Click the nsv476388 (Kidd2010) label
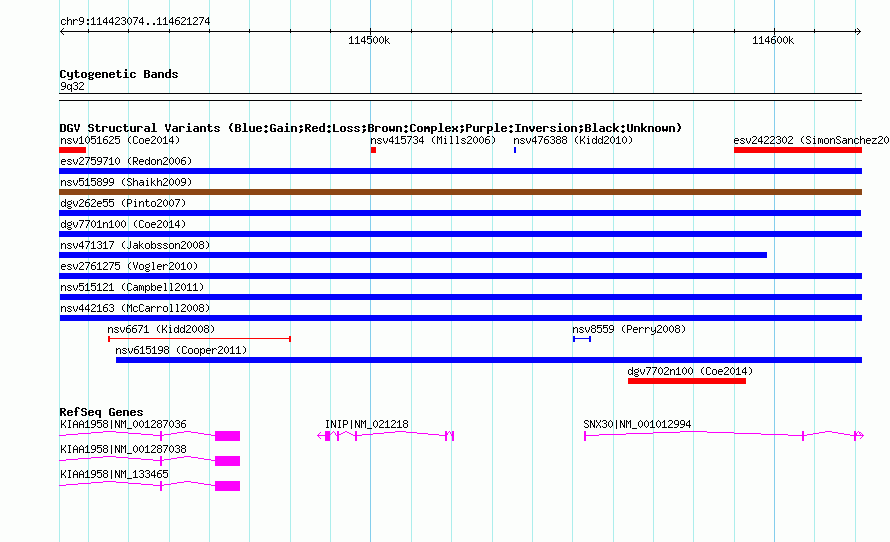Viewport: 890px width, 542px height. click(x=573, y=140)
